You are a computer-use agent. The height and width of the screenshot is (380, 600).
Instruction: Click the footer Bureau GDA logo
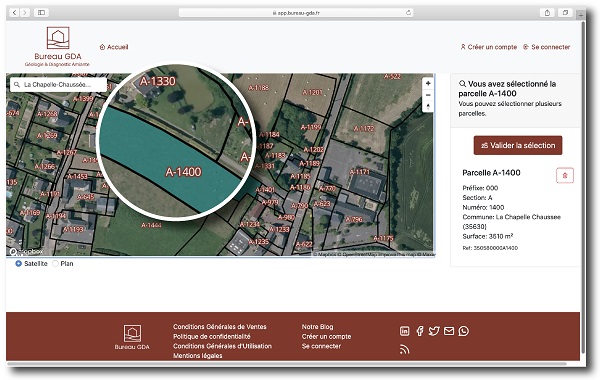pos(132,337)
